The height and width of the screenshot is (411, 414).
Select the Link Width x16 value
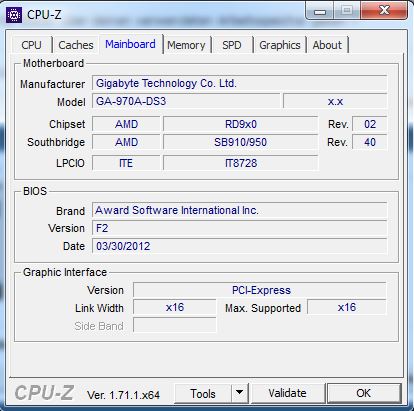pos(175,307)
